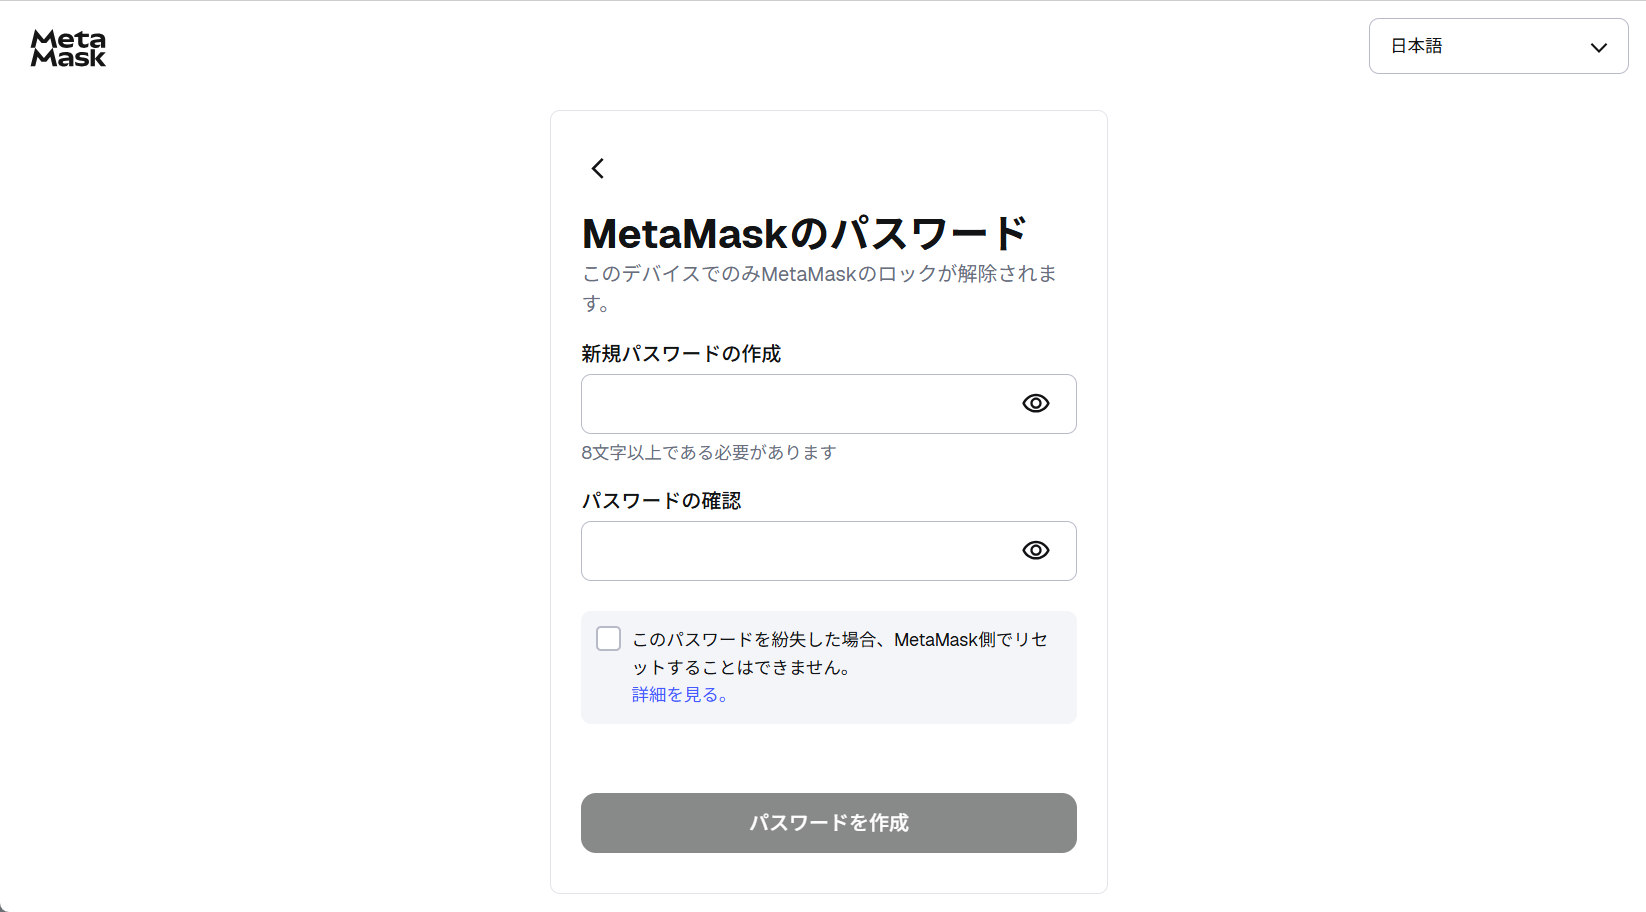Select the MetaMaskのパスワード heading
Image resolution: width=1646 pixels, height=912 pixels.
click(x=804, y=232)
